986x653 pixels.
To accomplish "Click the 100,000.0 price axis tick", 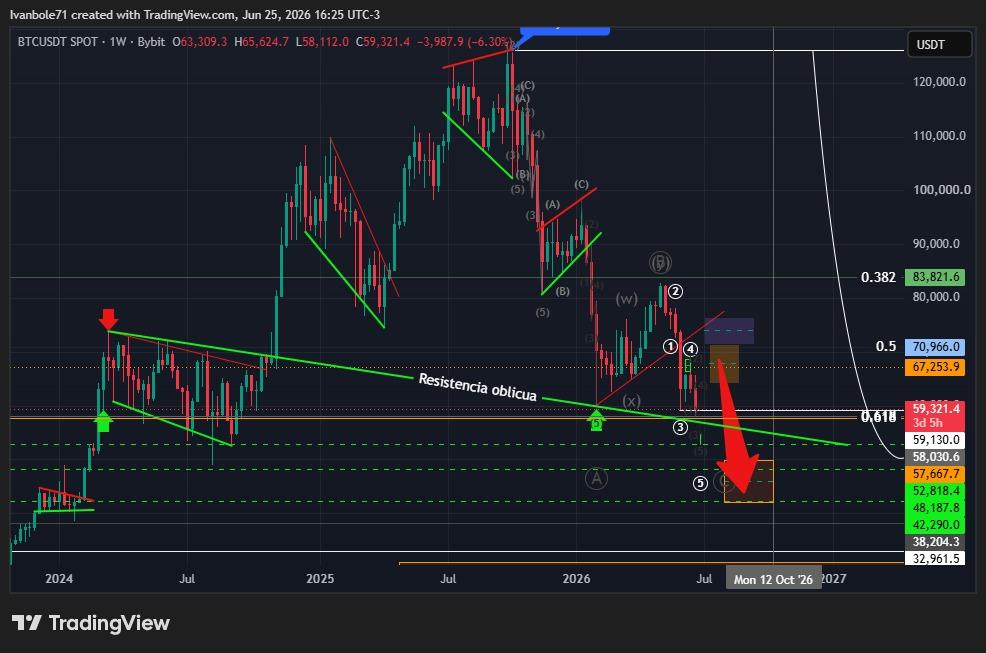I will pyautogui.click(x=941, y=190).
